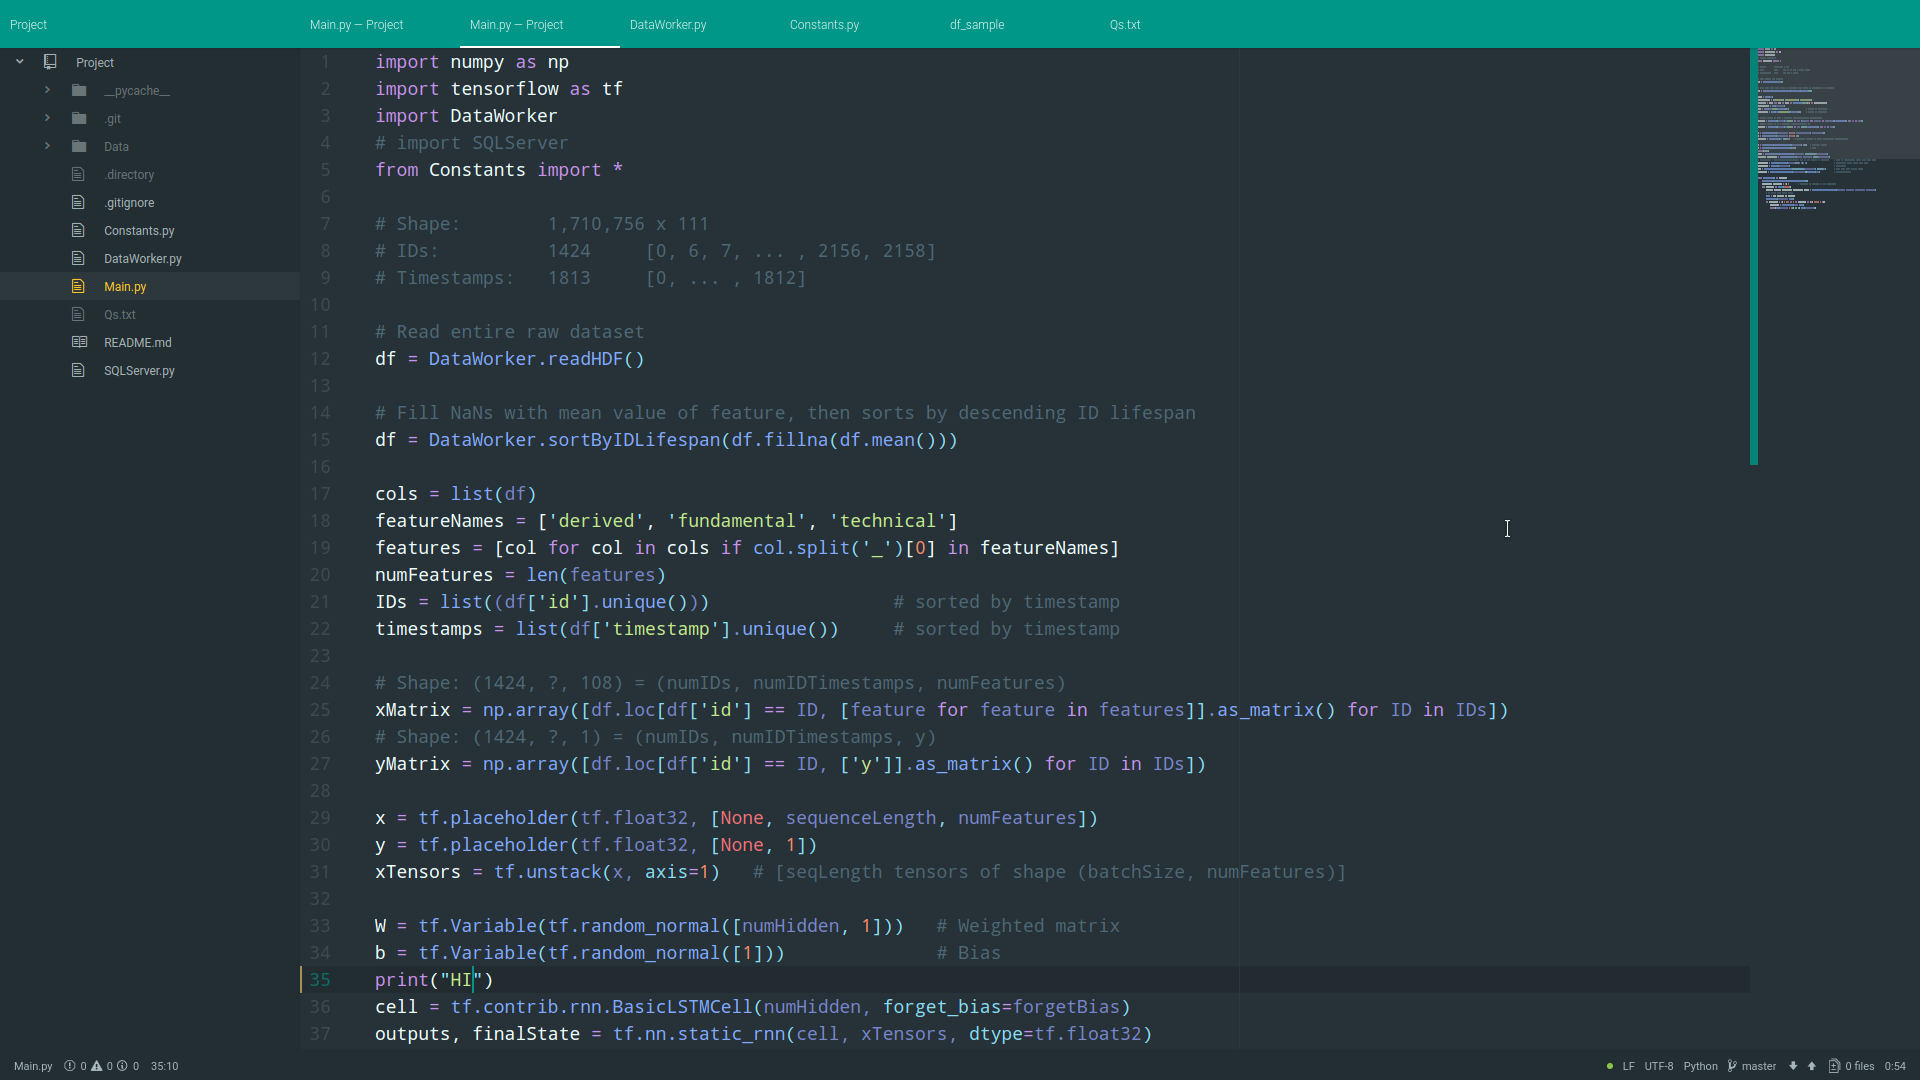
Task: Click the linter info icon in the status bar
Action: 122,1066
